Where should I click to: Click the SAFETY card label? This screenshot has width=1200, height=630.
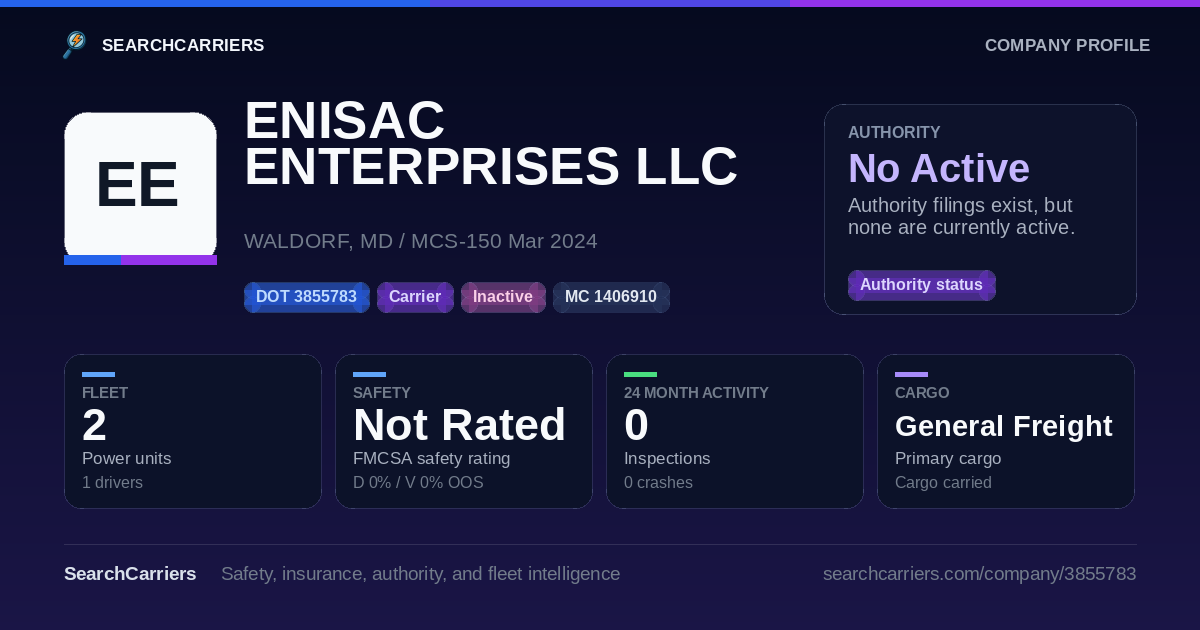coord(382,393)
